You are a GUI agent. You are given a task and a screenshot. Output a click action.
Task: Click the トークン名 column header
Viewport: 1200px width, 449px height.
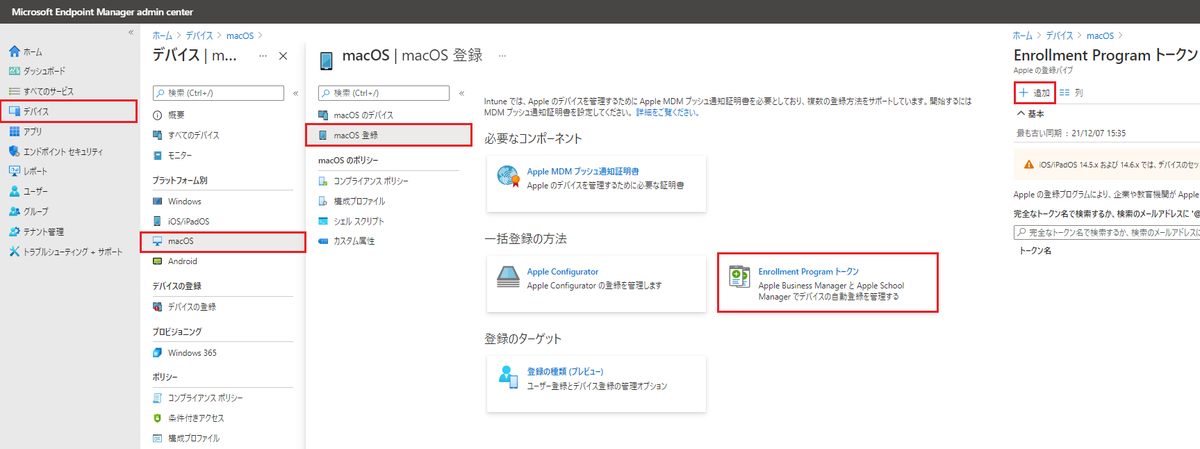point(1036,251)
